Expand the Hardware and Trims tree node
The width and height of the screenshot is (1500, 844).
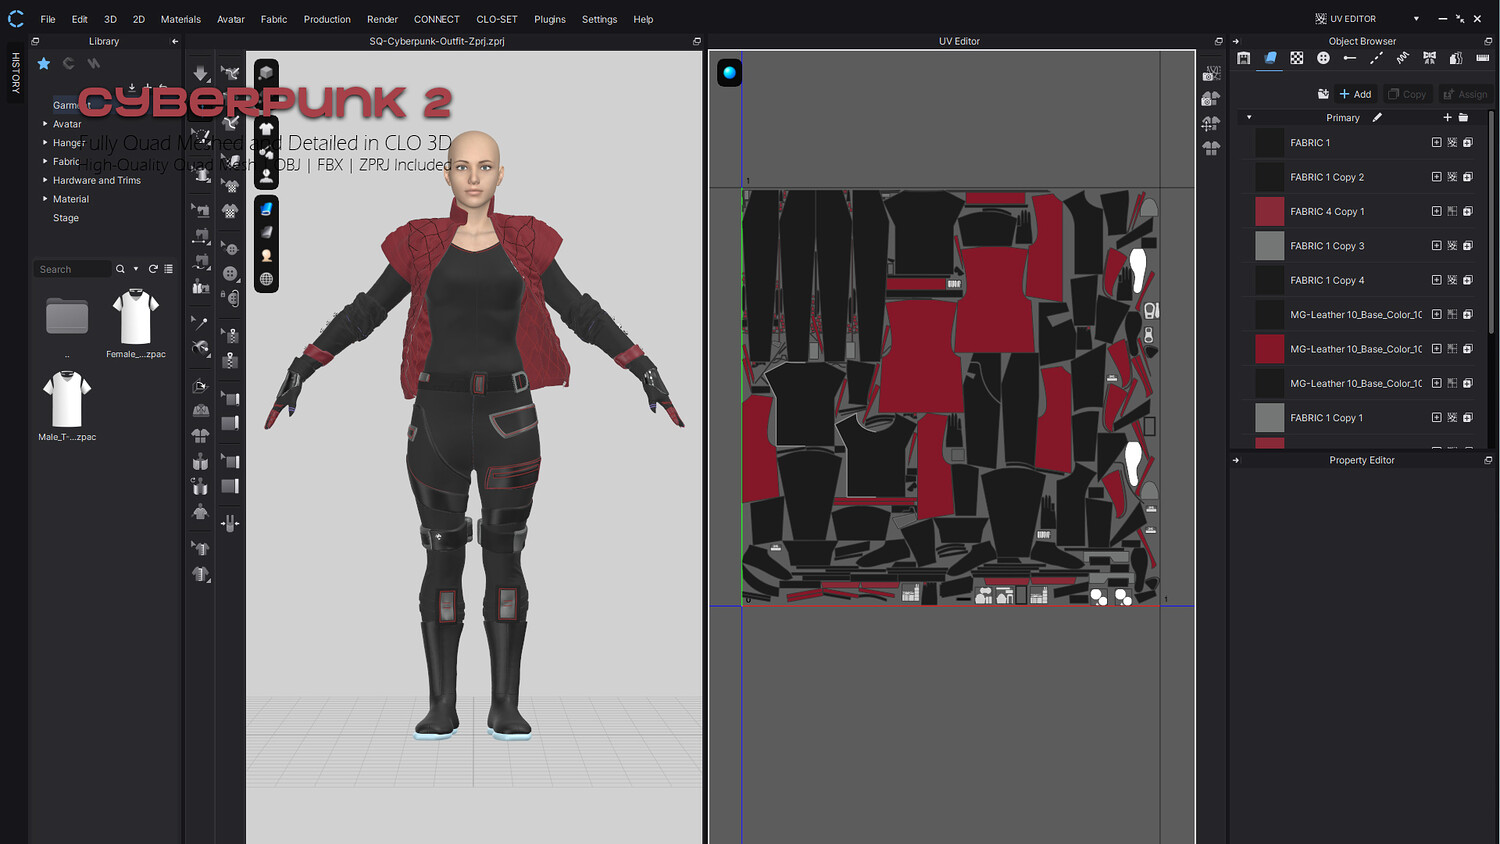45,180
